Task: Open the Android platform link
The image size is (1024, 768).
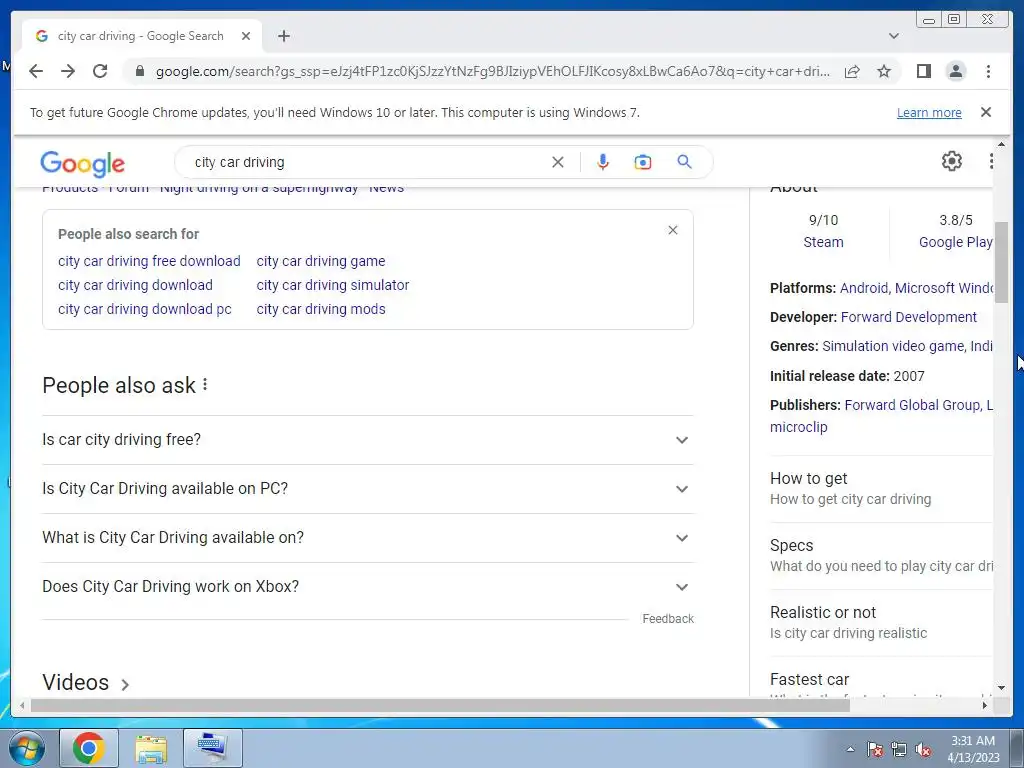Action: coord(863,288)
